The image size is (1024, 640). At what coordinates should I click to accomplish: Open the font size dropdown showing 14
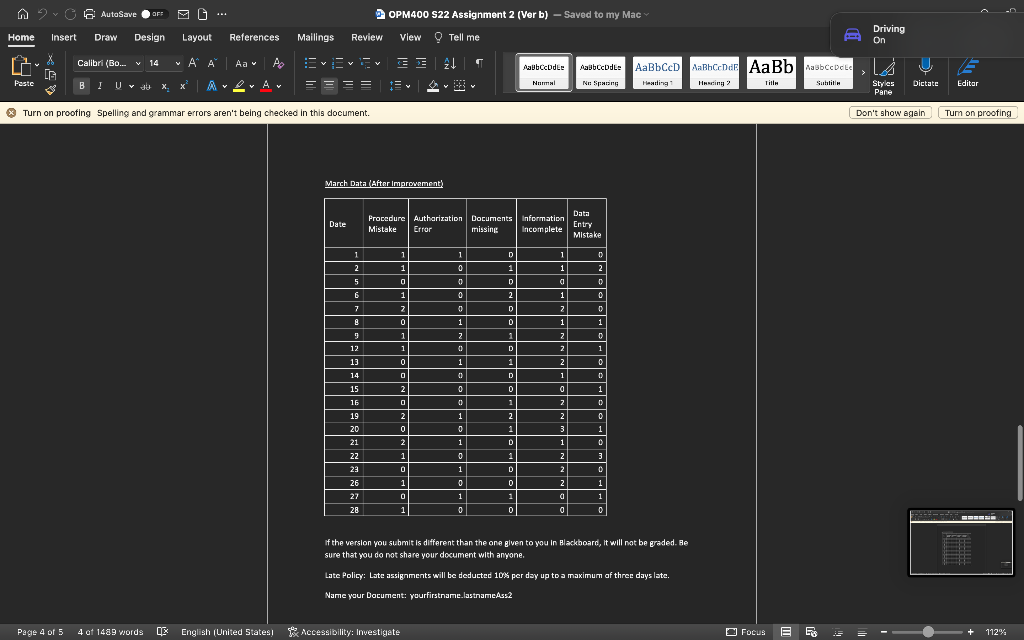click(179, 63)
